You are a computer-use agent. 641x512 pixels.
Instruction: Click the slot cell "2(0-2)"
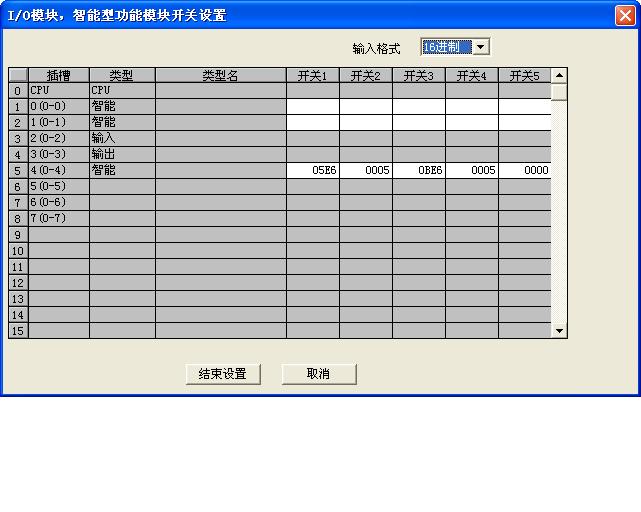click(x=59, y=139)
